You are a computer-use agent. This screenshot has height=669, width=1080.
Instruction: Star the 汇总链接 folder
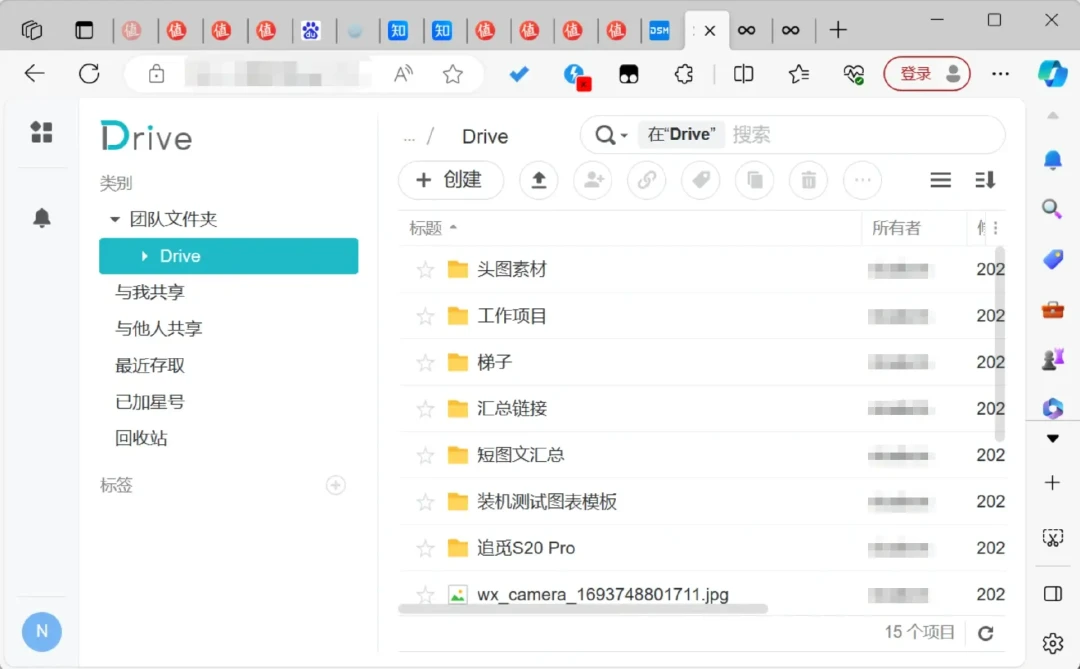[425, 409]
